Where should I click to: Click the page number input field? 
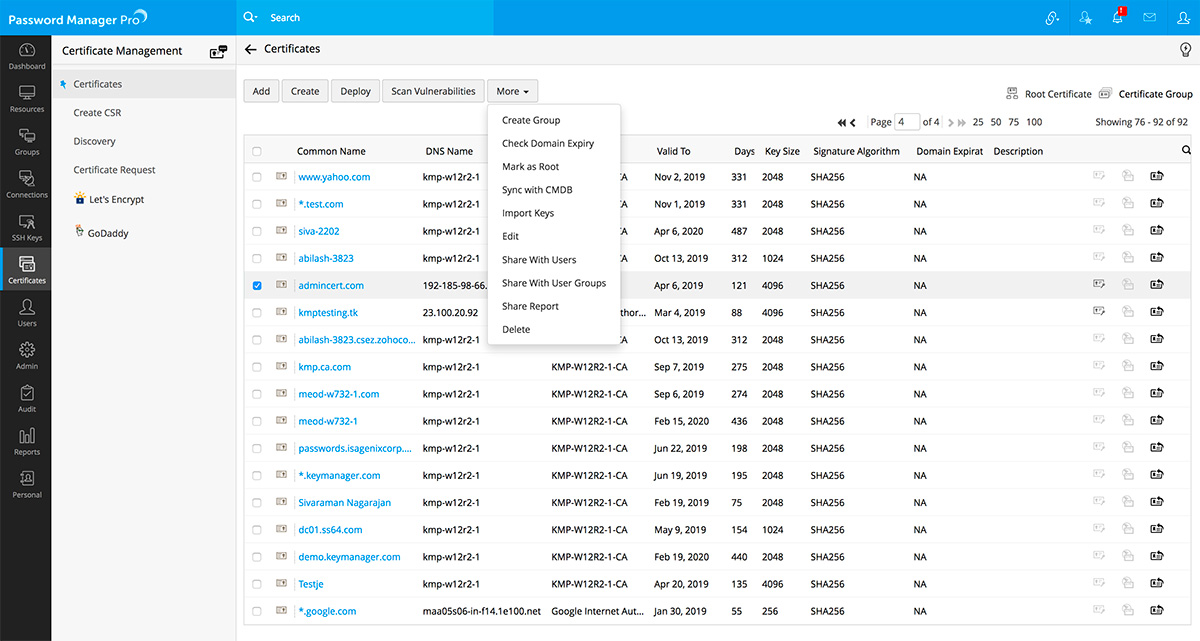(907, 122)
